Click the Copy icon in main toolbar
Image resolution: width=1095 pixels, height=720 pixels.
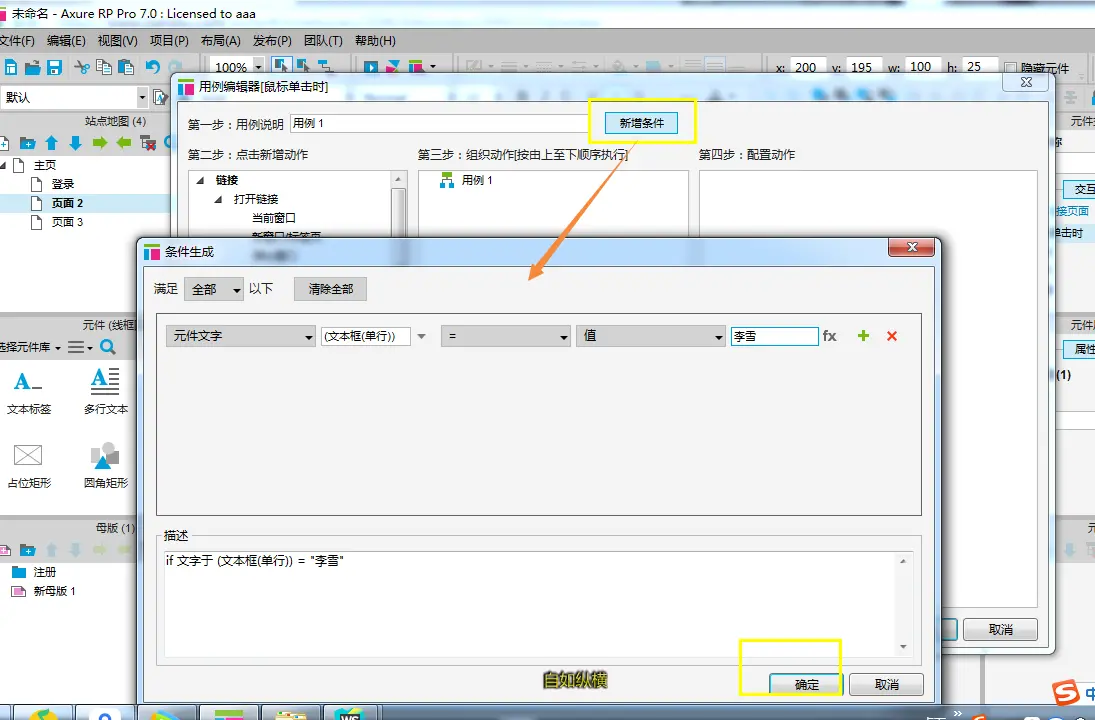[x=103, y=67]
